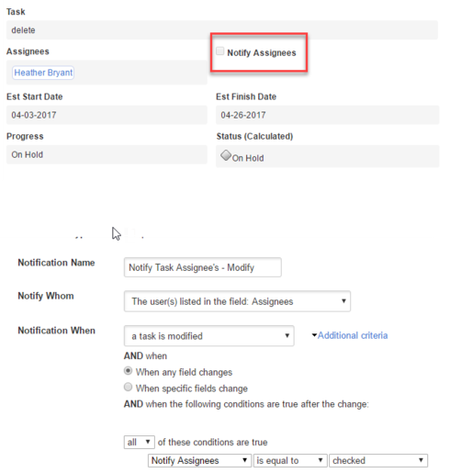Click the Est Start Date field
Image resolution: width=450 pixels, height=473 pixels.
(x=107, y=115)
